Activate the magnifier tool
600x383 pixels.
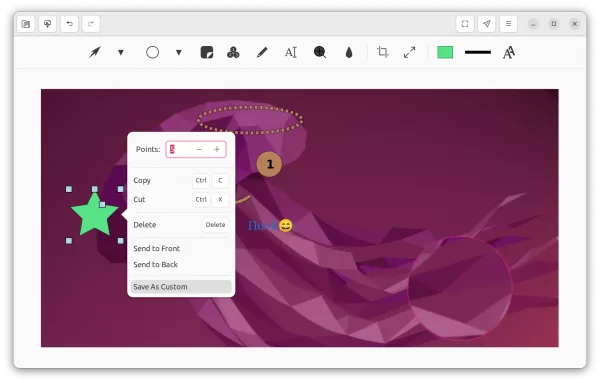(320, 52)
